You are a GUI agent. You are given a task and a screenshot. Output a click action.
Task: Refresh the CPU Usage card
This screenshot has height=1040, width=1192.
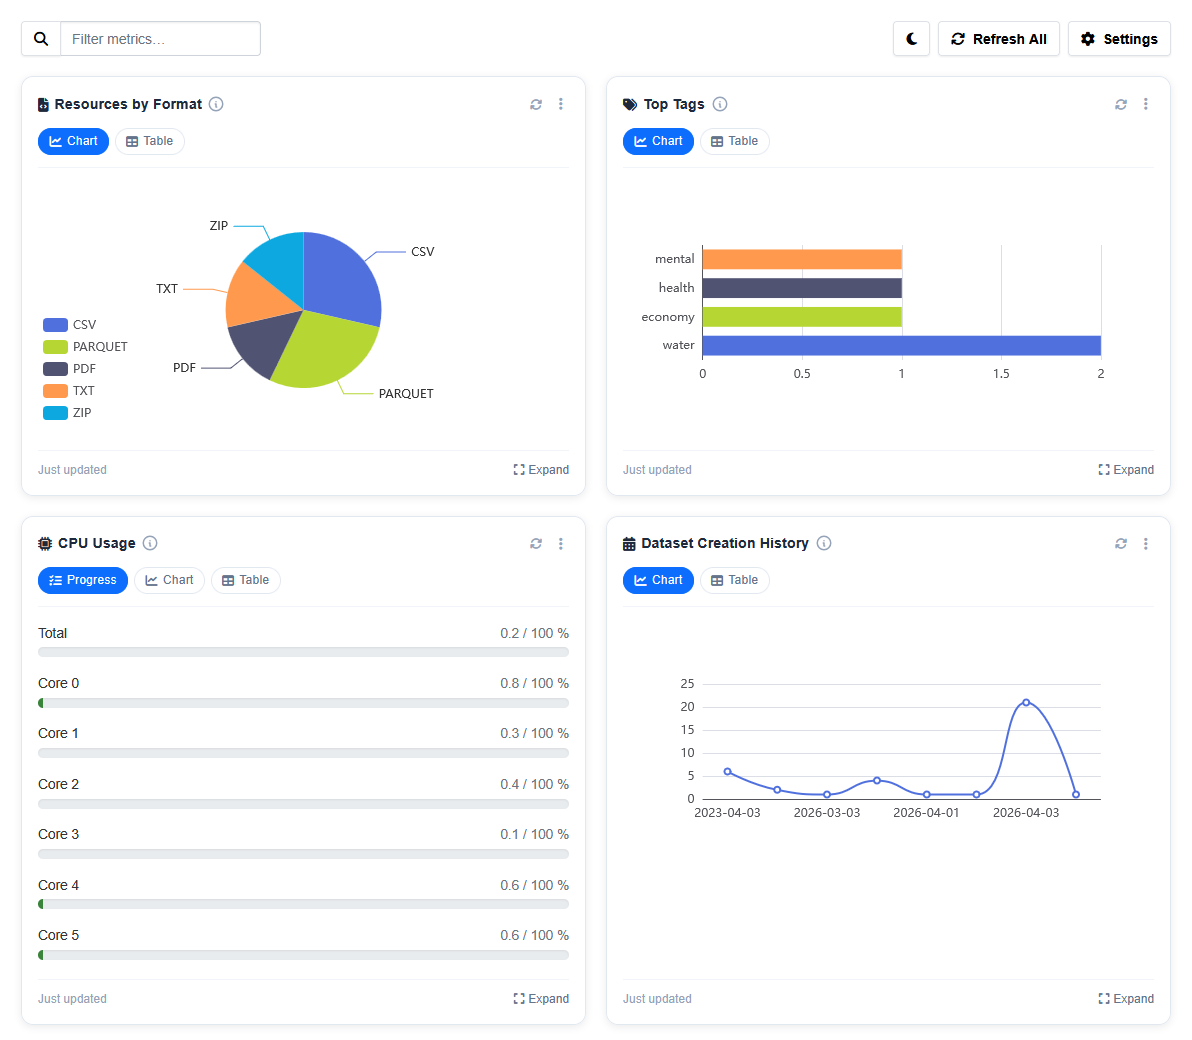coord(536,543)
